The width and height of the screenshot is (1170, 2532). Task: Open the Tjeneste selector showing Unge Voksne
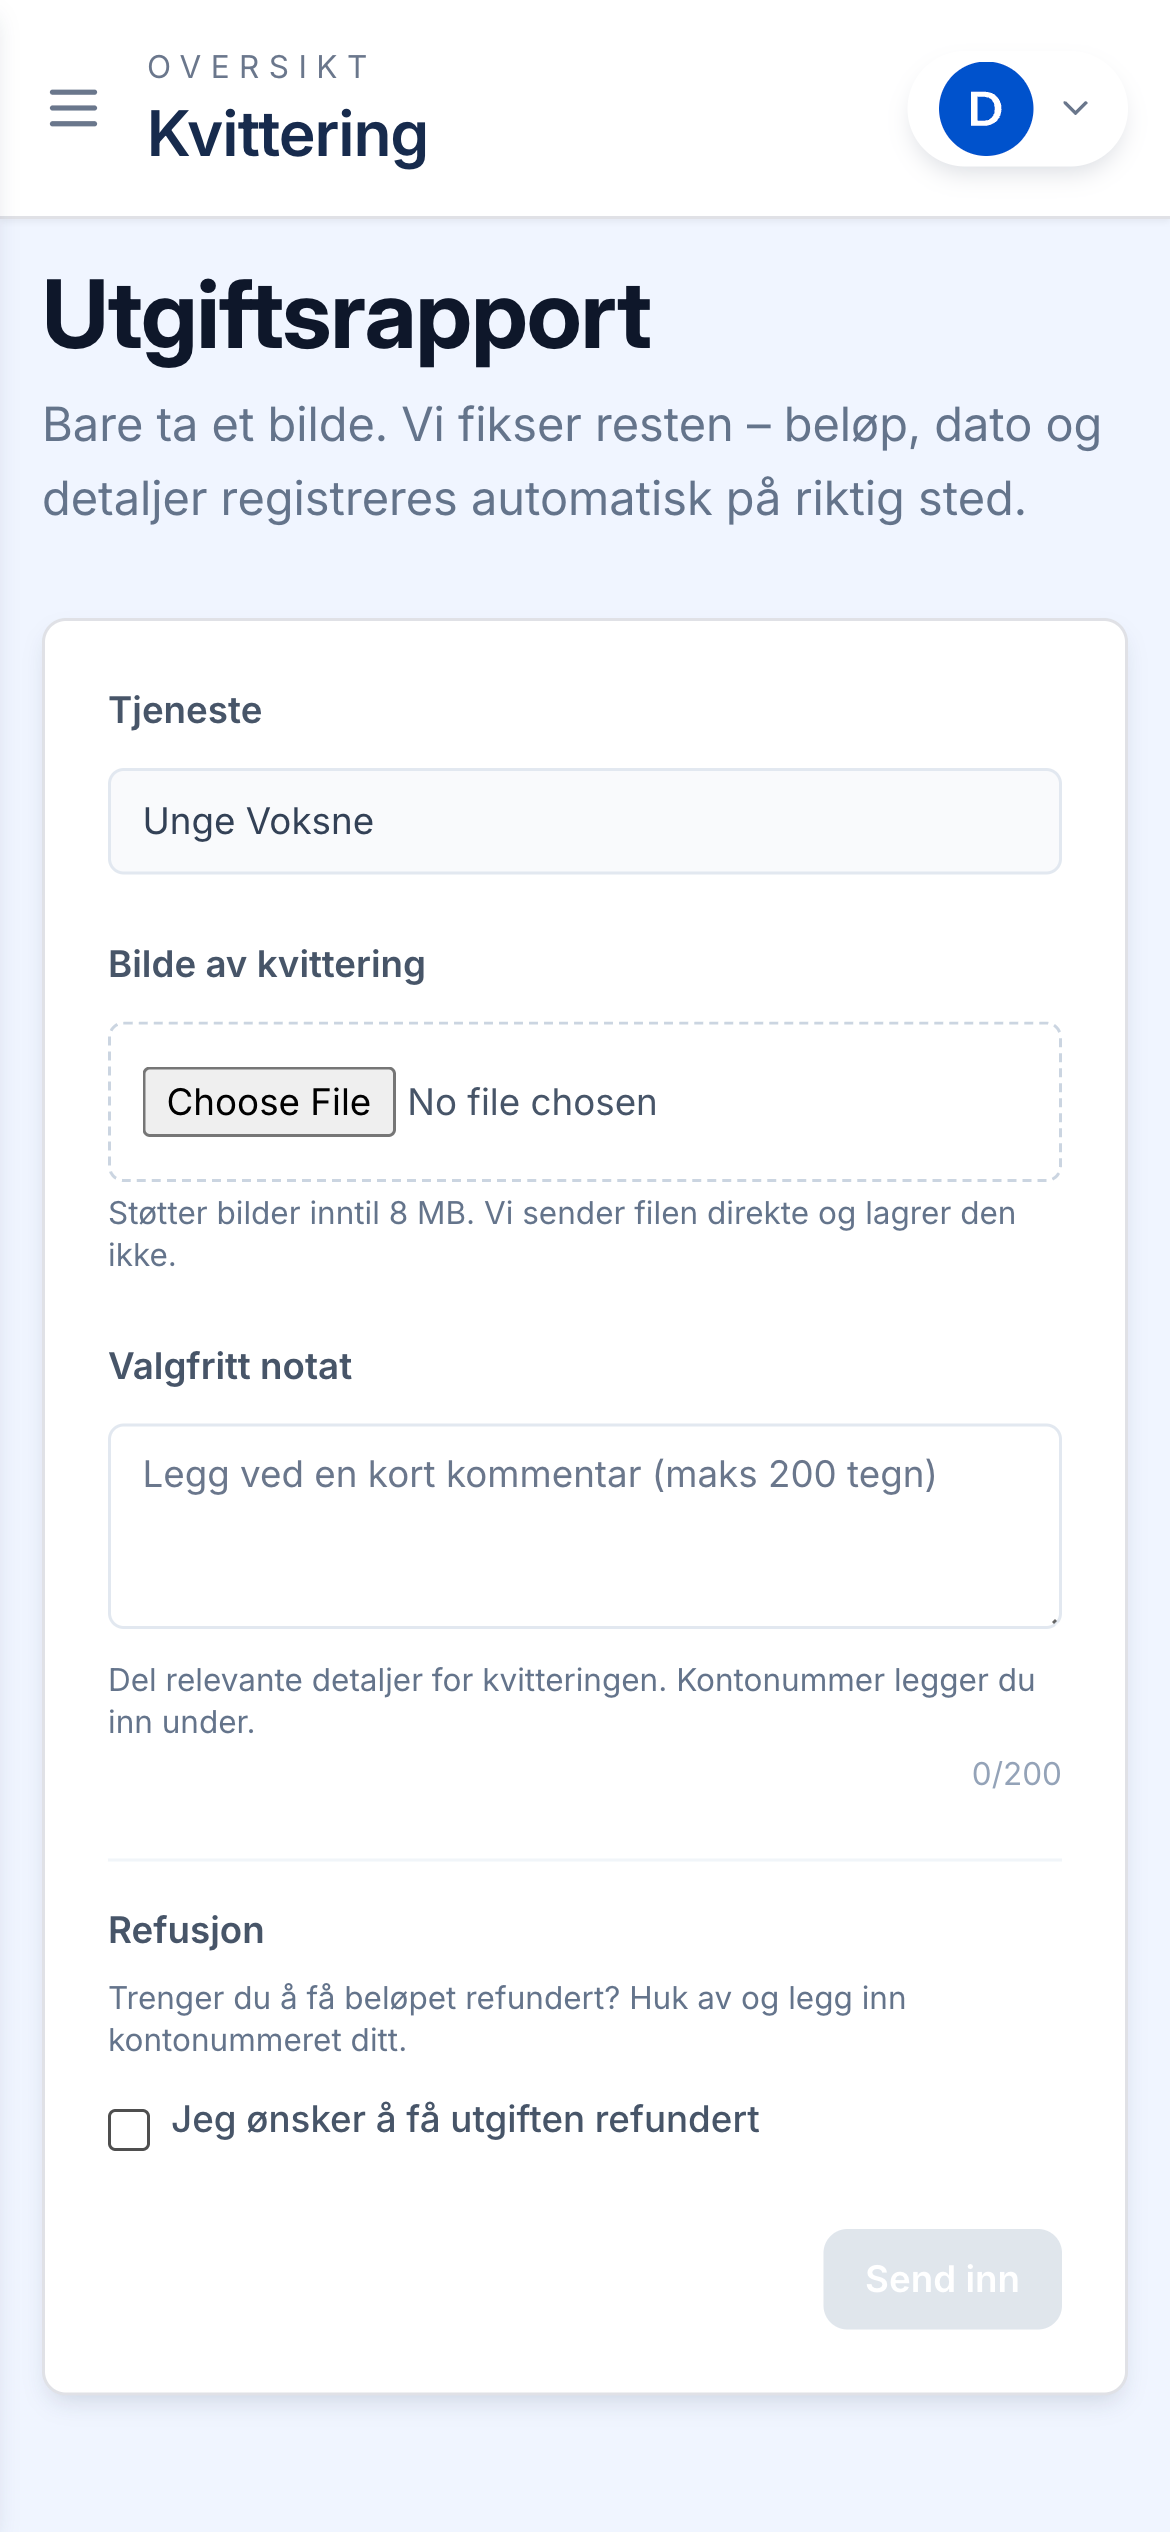pyautogui.click(x=585, y=821)
